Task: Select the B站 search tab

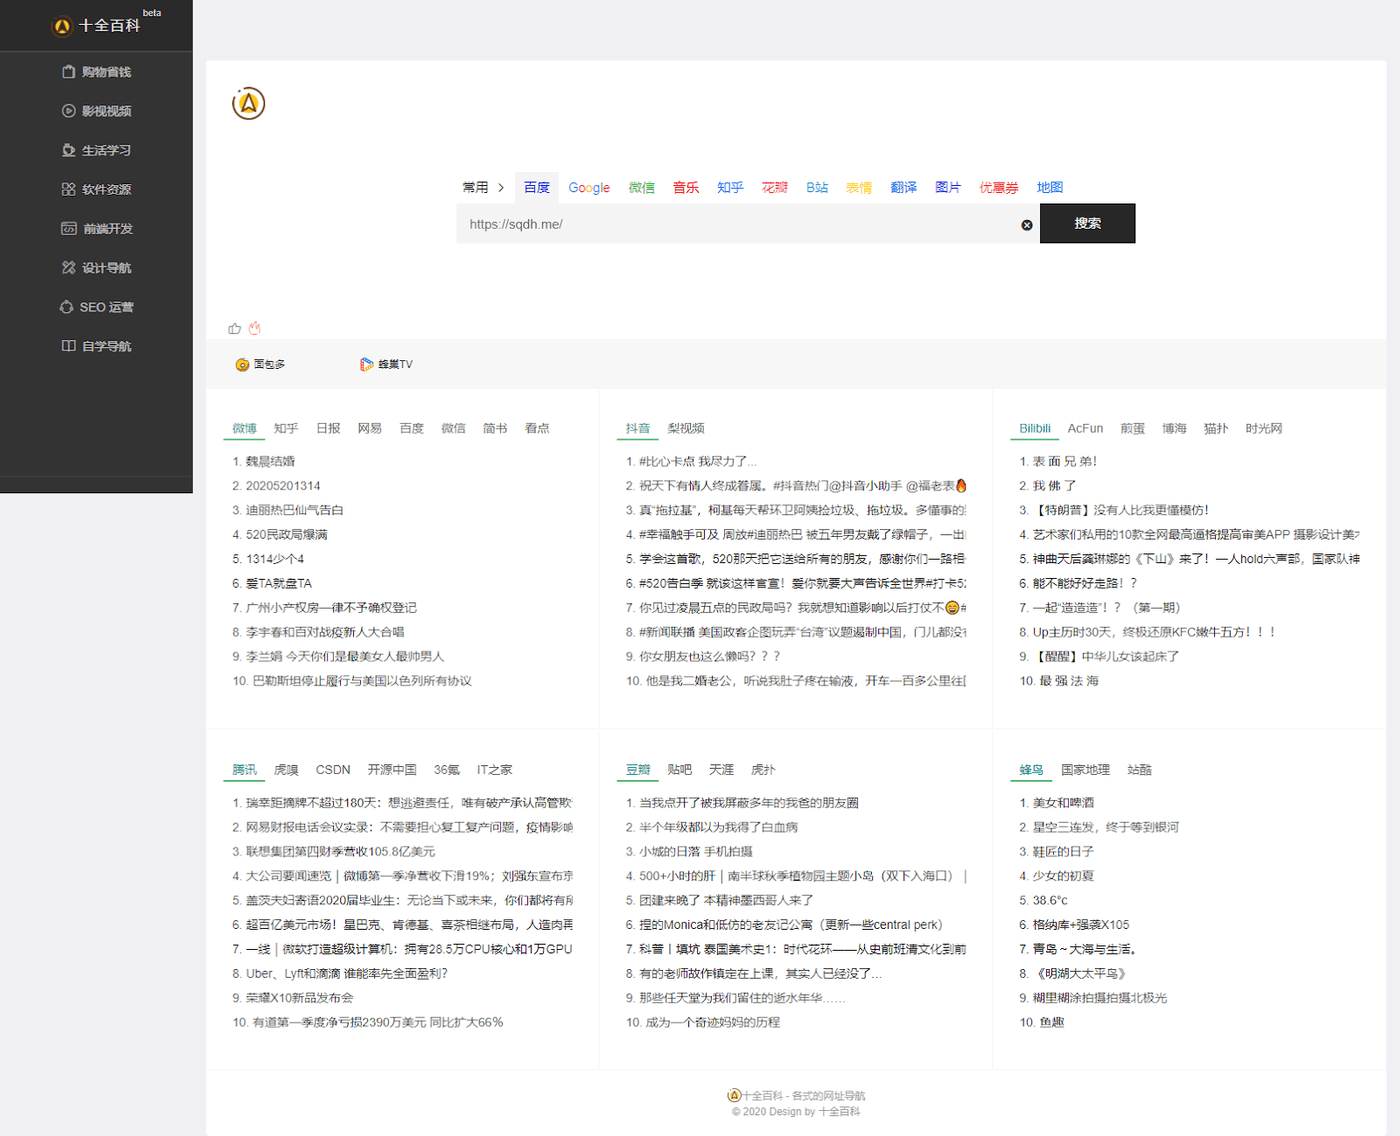Action: coord(817,188)
